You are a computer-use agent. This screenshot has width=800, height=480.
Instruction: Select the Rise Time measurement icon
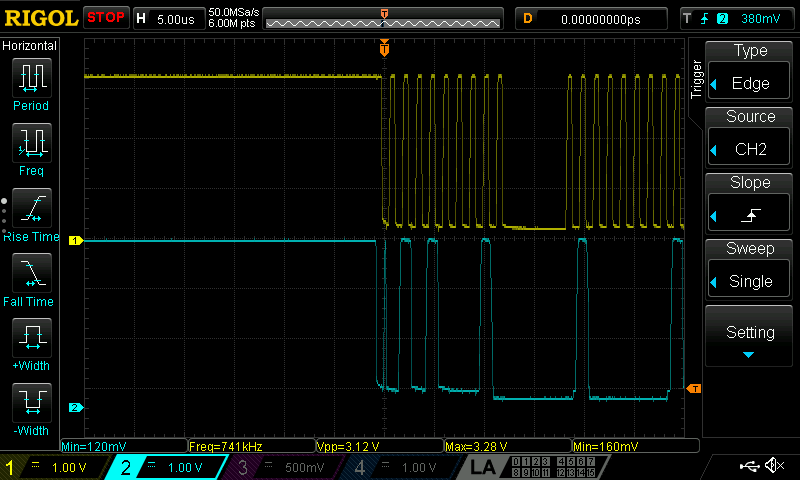(x=32, y=208)
